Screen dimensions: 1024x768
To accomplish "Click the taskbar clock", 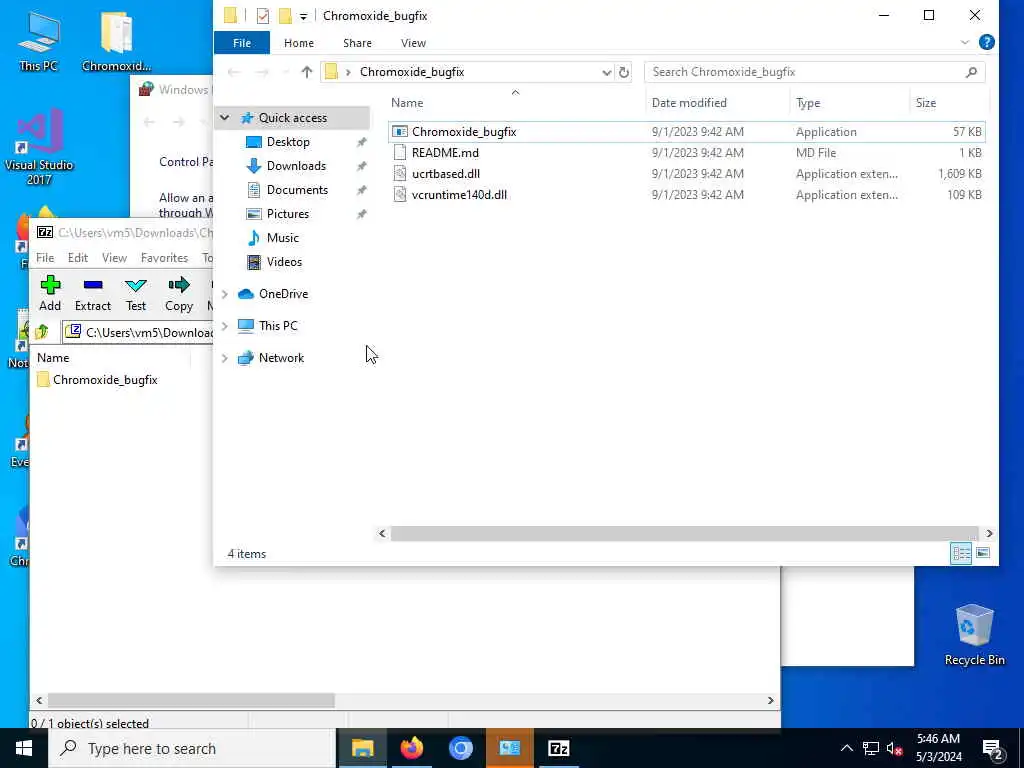I will click(938, 748).
